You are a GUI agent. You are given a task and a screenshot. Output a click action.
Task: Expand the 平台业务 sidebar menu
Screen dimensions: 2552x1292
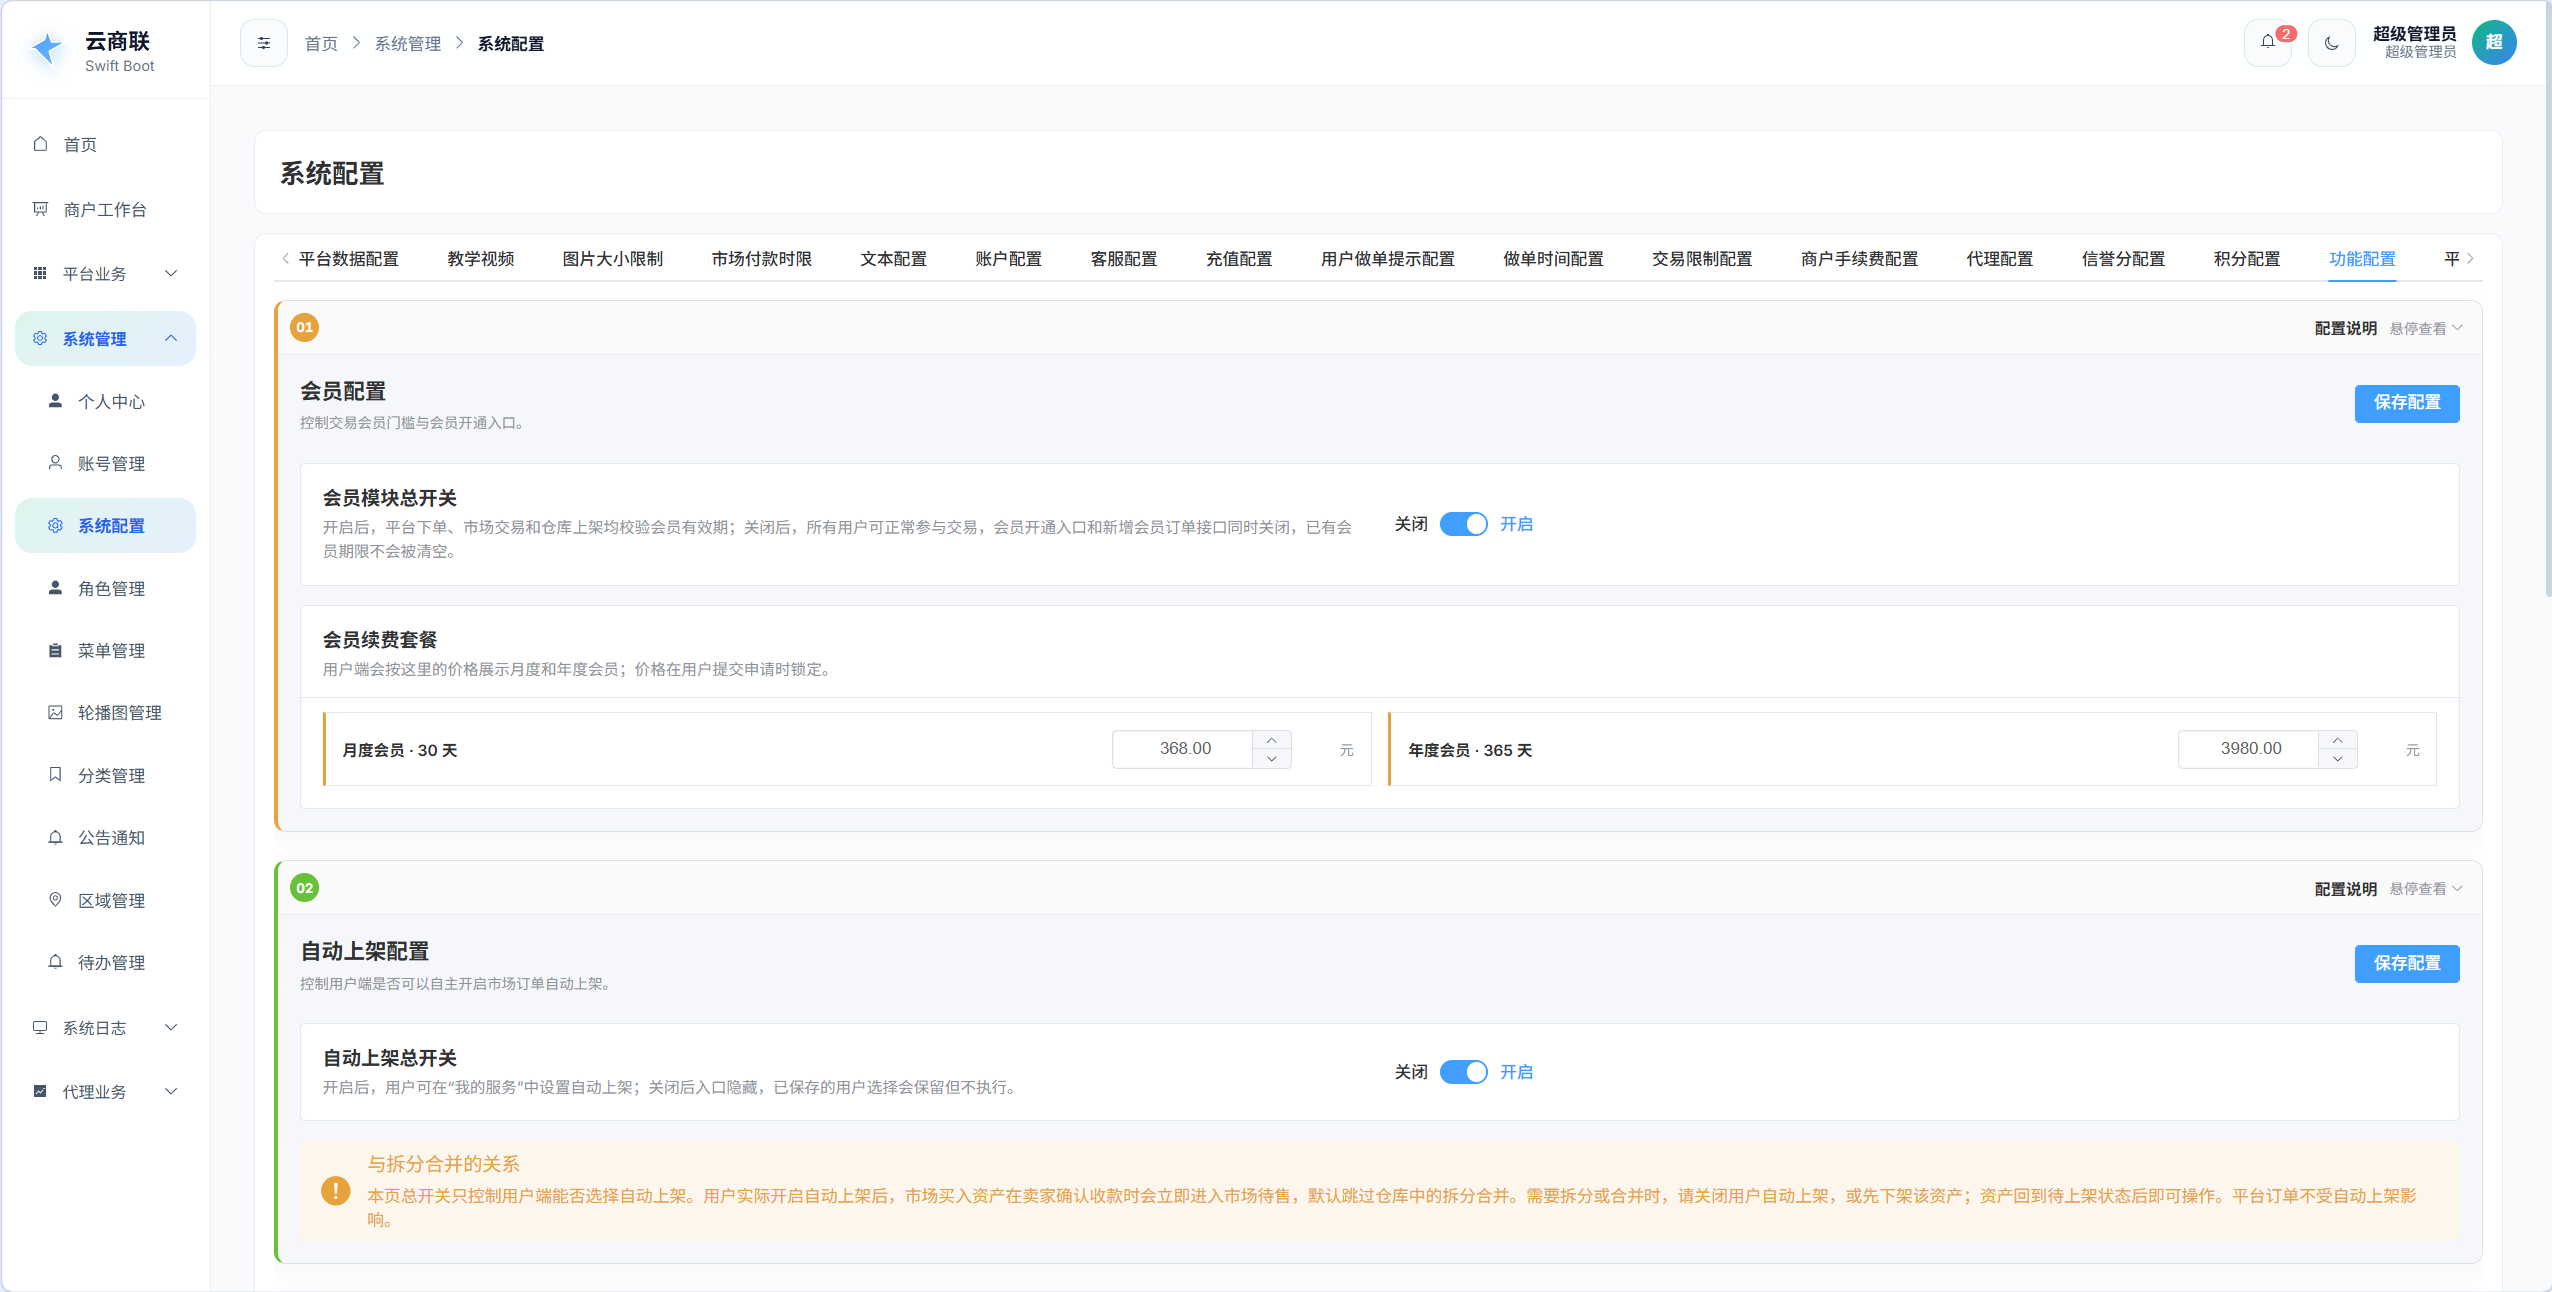click(105, 273)
